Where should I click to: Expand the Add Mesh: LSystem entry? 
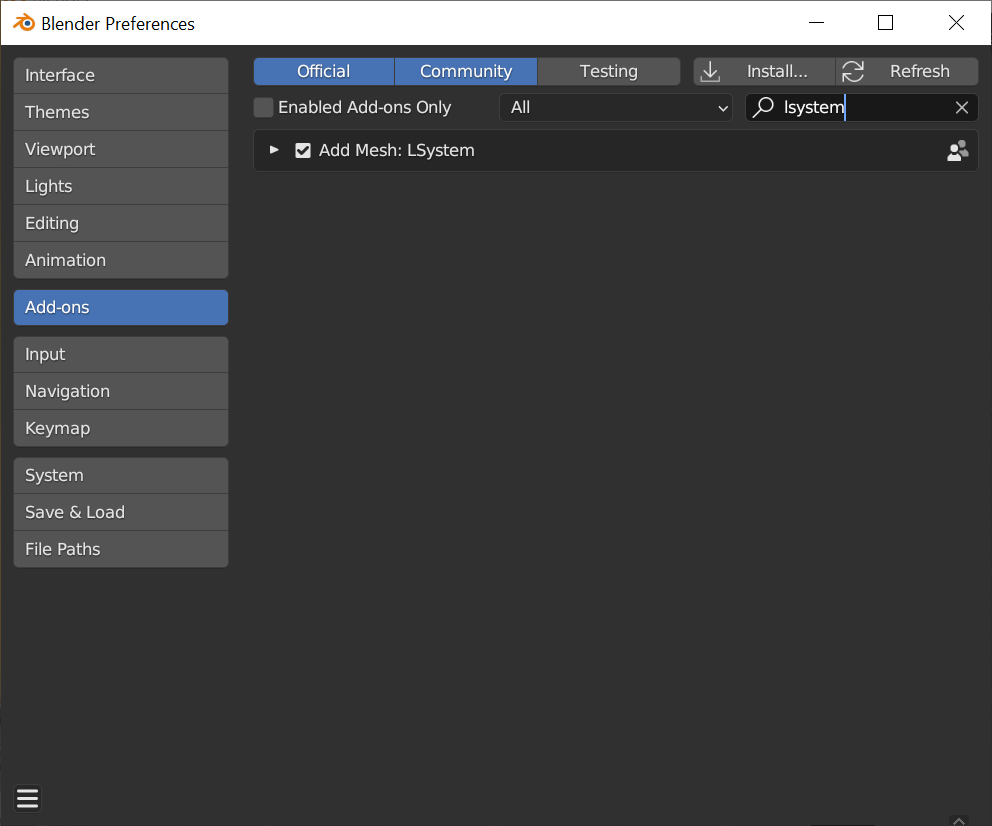(x=274, y=150)
